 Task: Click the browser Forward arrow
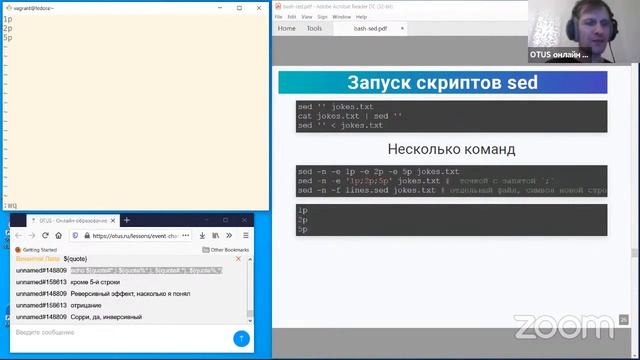(x=32, y=236)
